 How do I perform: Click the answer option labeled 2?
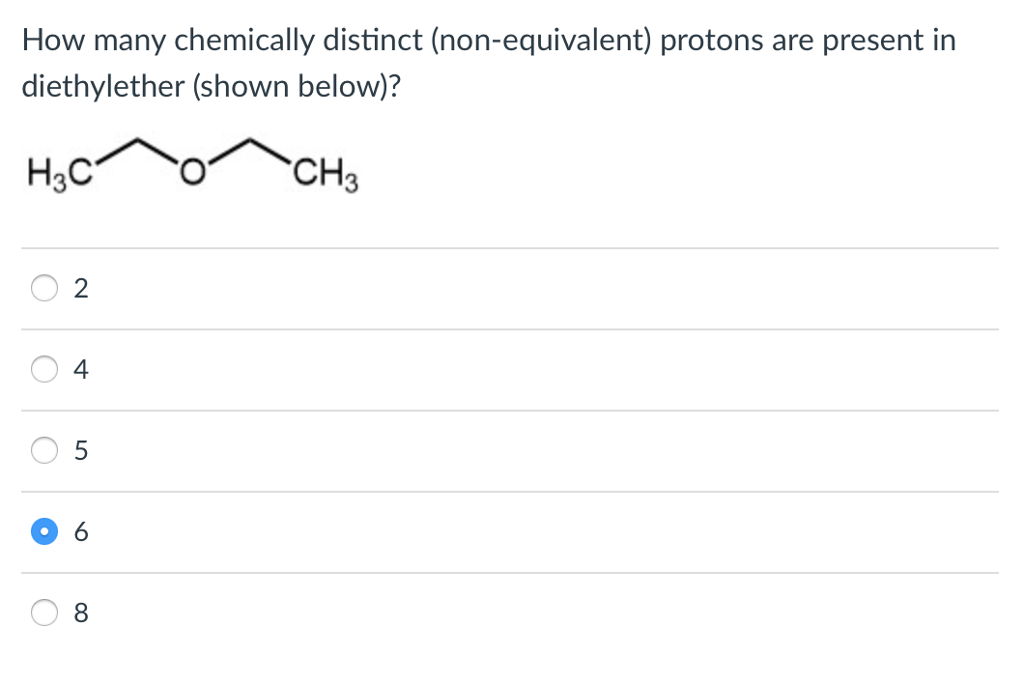point(81,289)
